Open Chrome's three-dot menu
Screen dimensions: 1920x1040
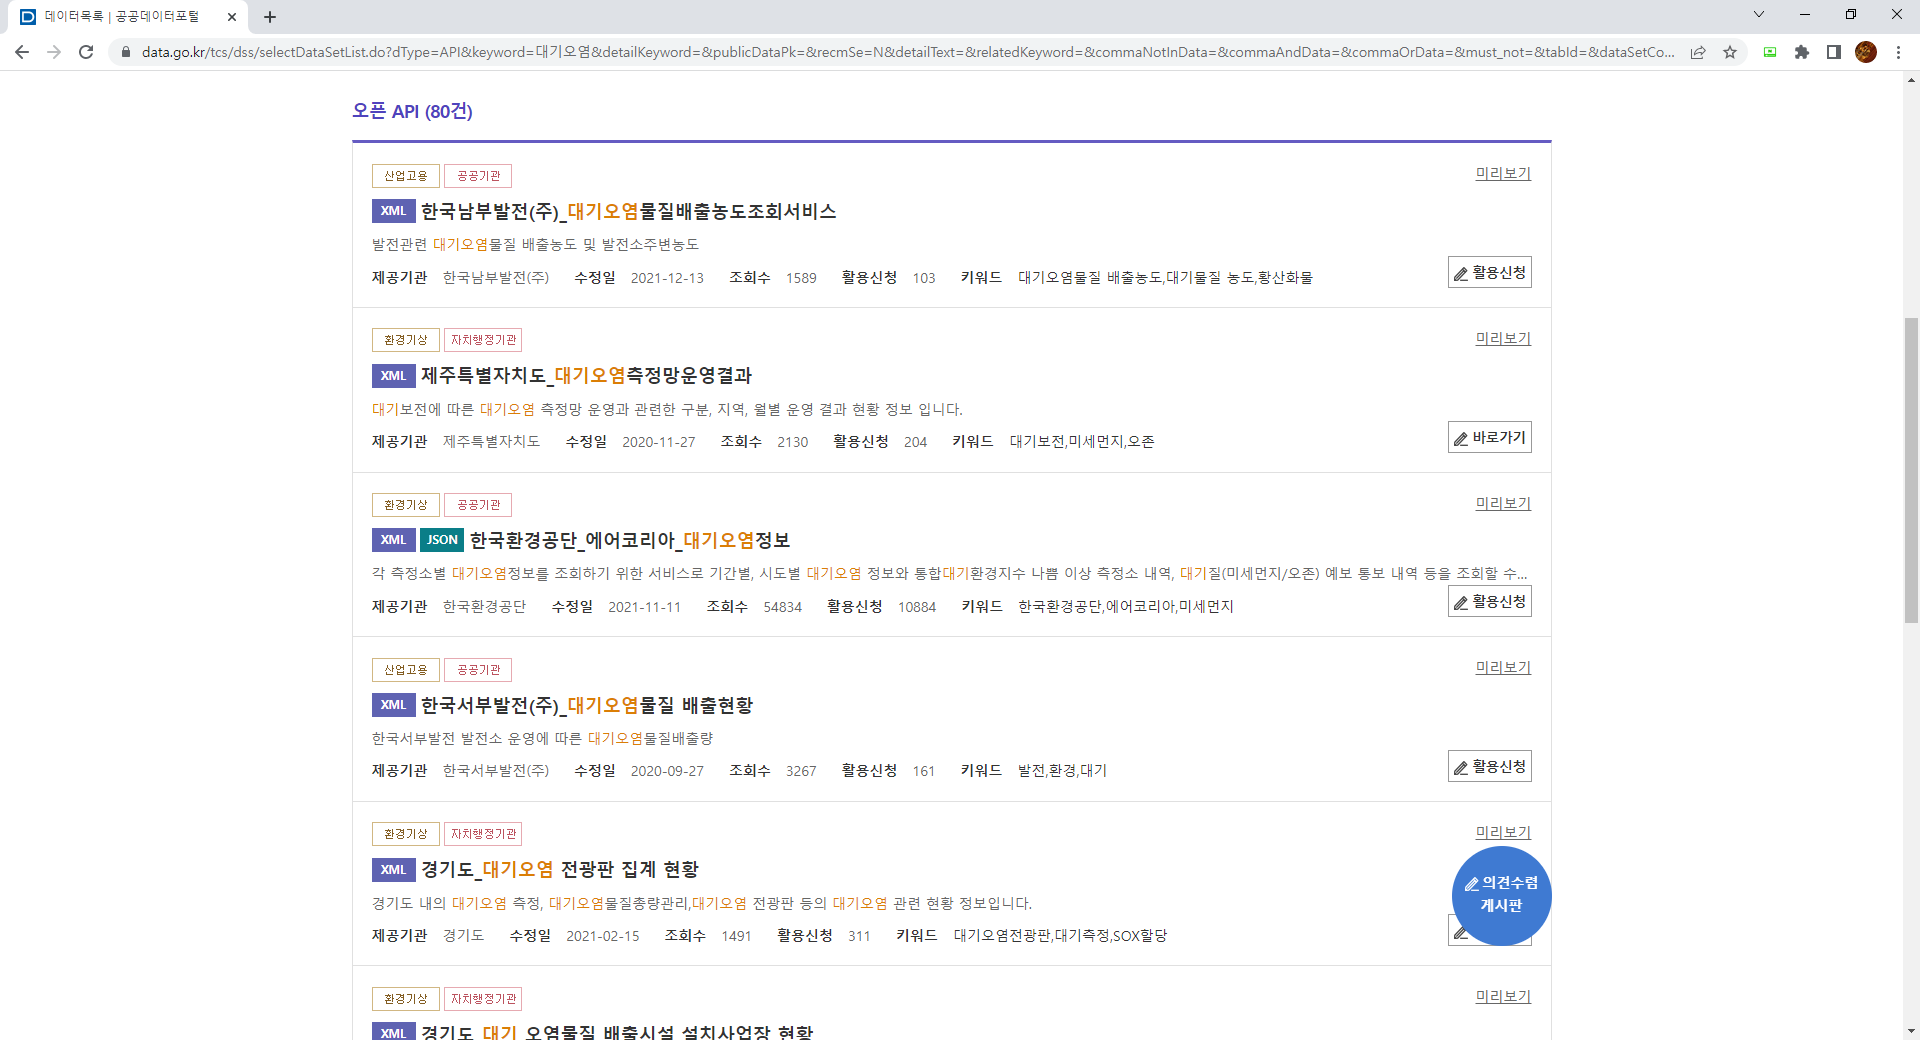(1898, 52)
